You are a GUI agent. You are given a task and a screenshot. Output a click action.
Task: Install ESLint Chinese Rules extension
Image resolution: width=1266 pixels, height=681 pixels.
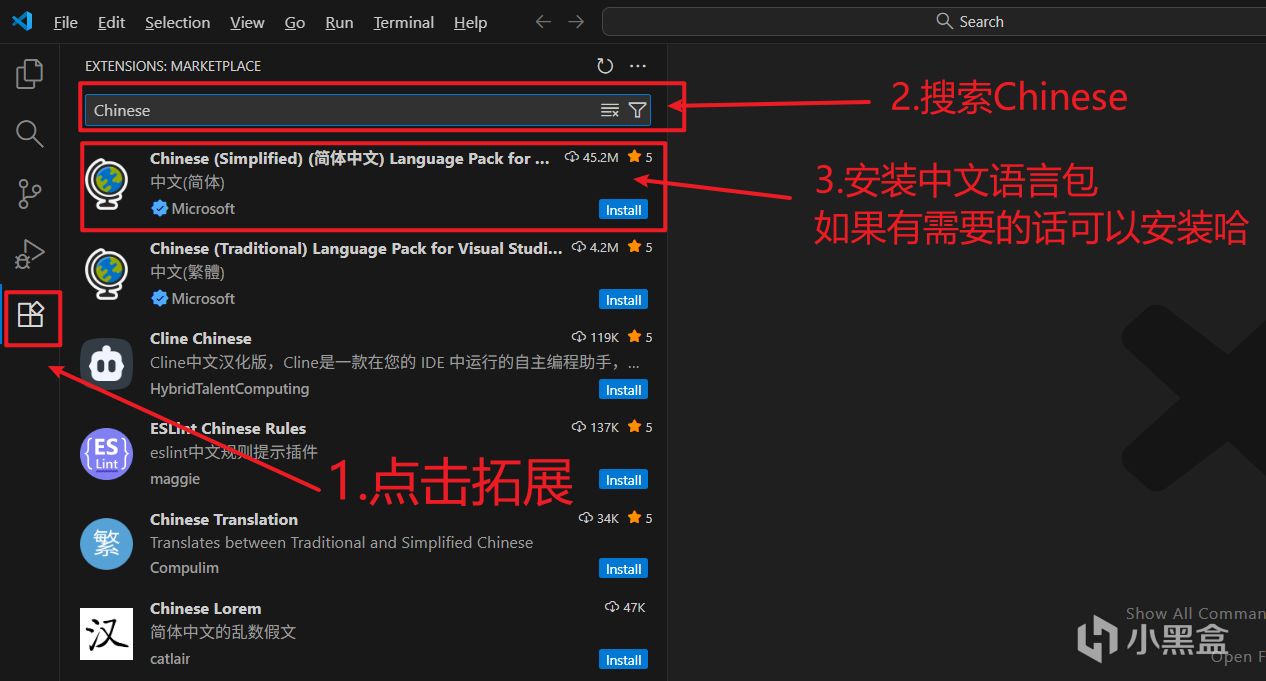[623, 480]
